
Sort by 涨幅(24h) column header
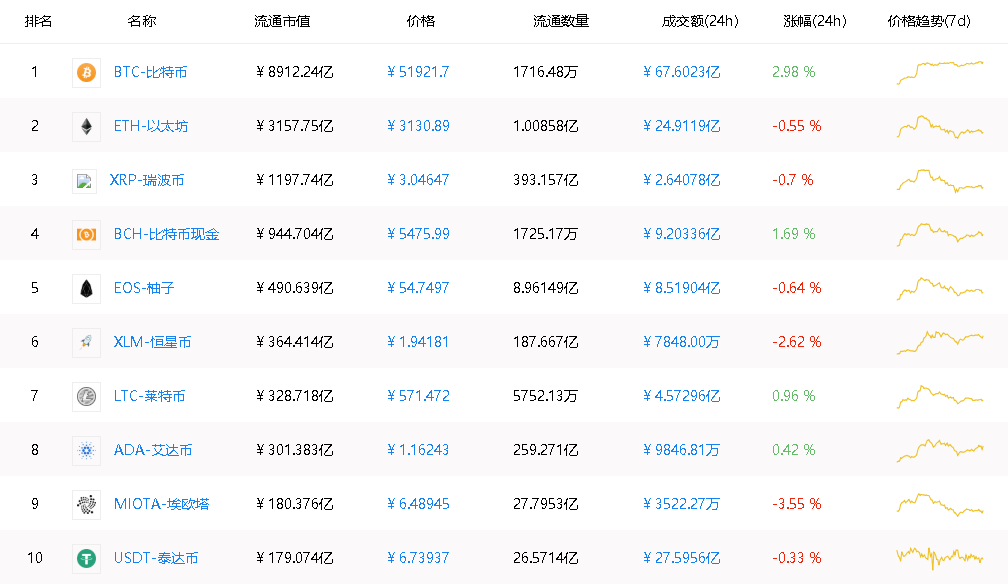[x=815, y=21]
